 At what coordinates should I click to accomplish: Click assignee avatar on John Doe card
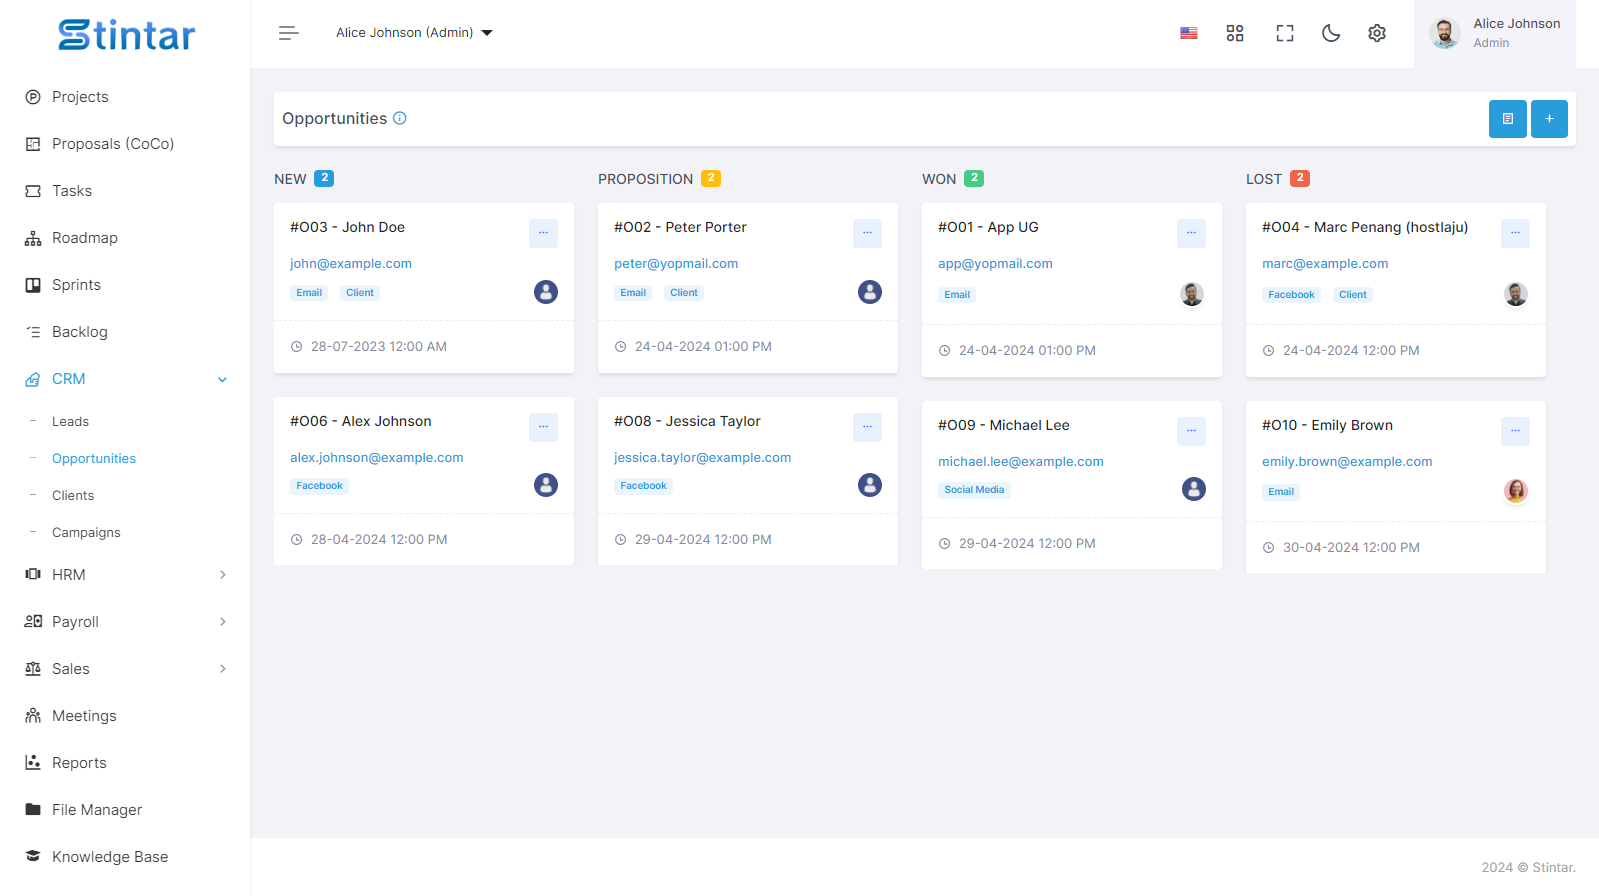pyautogui.click(x=546, y=292)
